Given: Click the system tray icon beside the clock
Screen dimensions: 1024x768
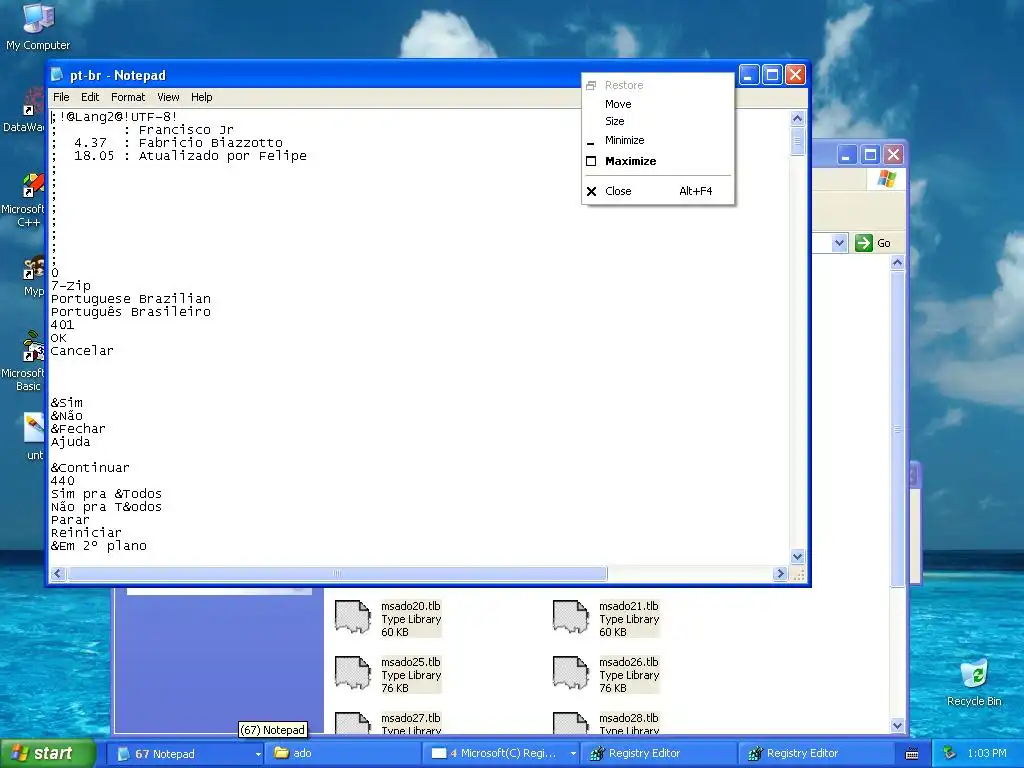Looking at the screenshot, I should (x=950, y=753).
